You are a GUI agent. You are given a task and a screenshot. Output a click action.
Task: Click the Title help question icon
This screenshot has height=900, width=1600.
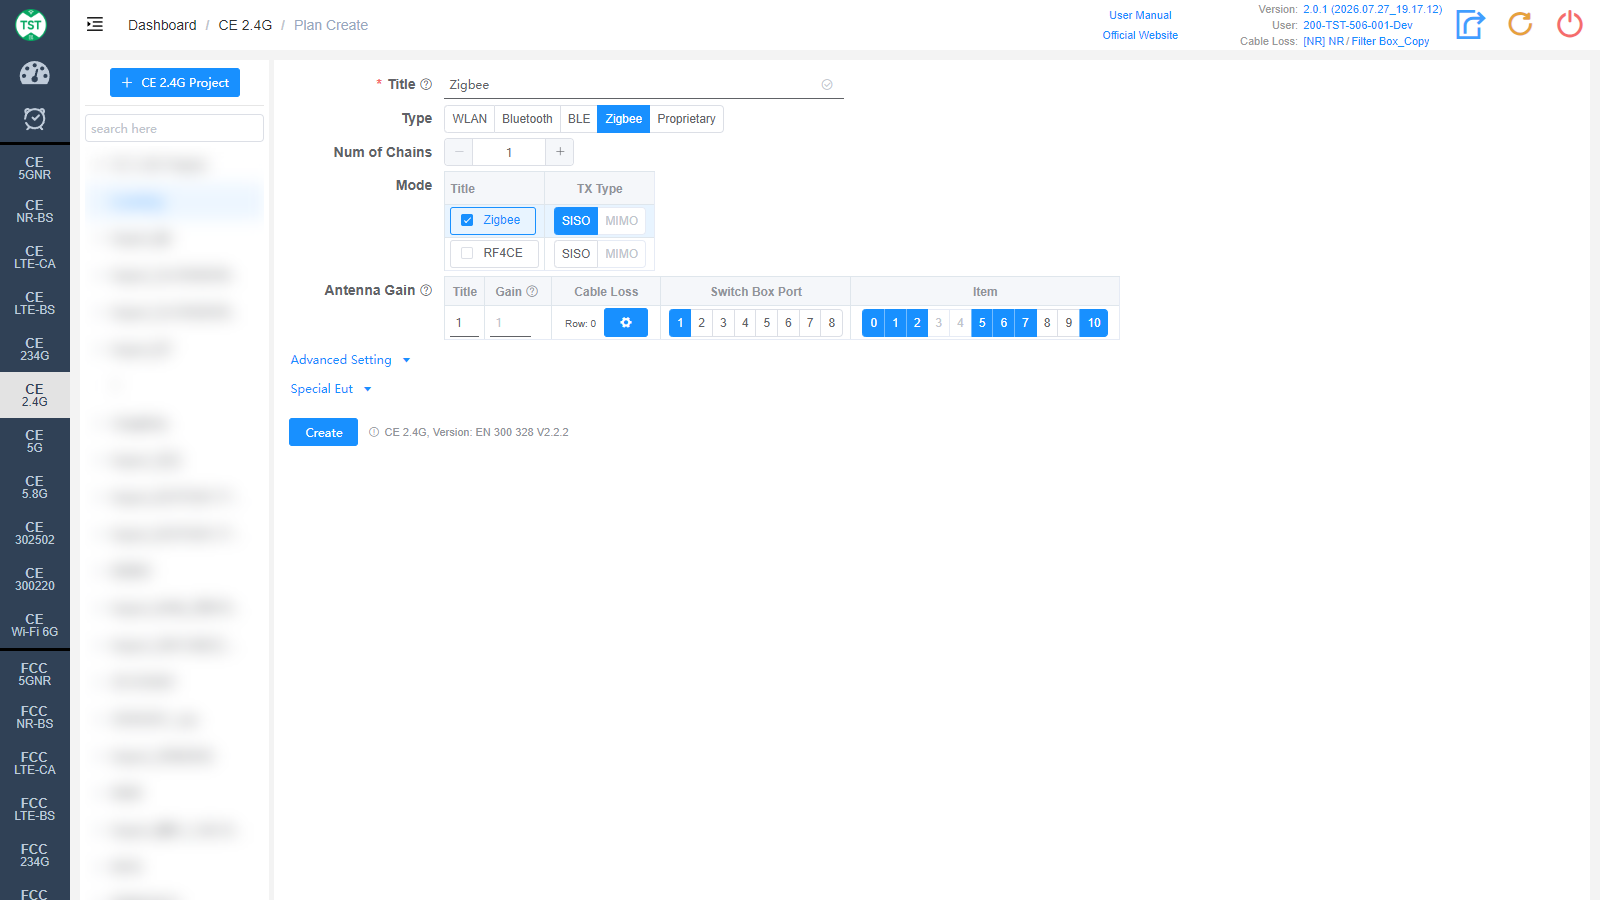point(426,85)
